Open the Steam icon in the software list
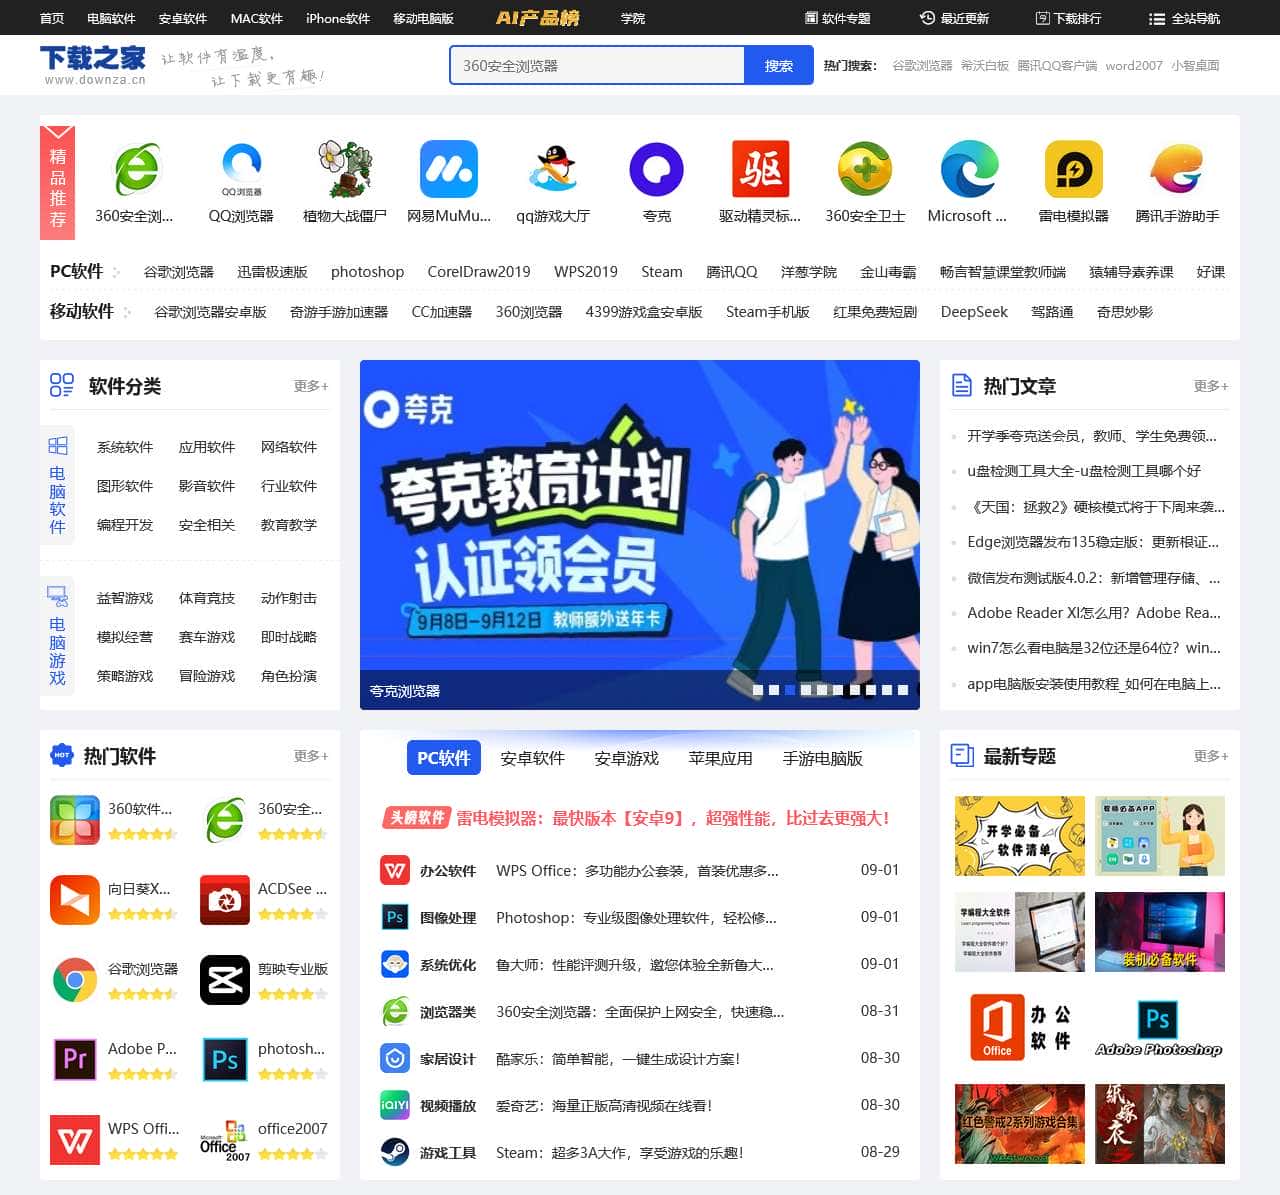1280x1195 pixels. (395, 1152)
